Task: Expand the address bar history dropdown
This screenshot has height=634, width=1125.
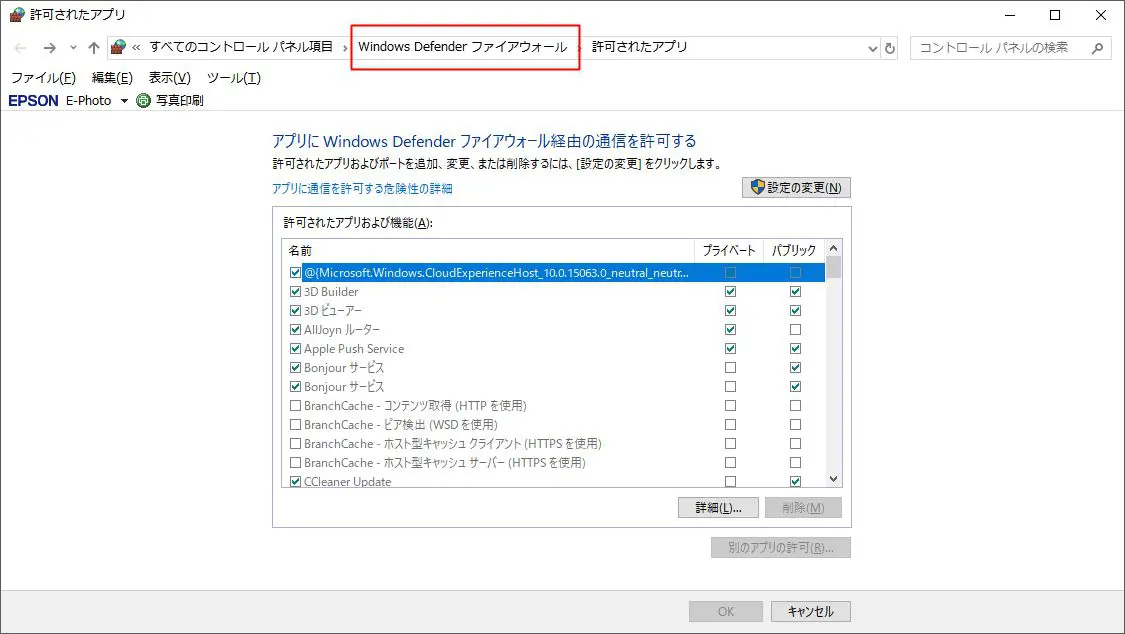Action: 872,48
